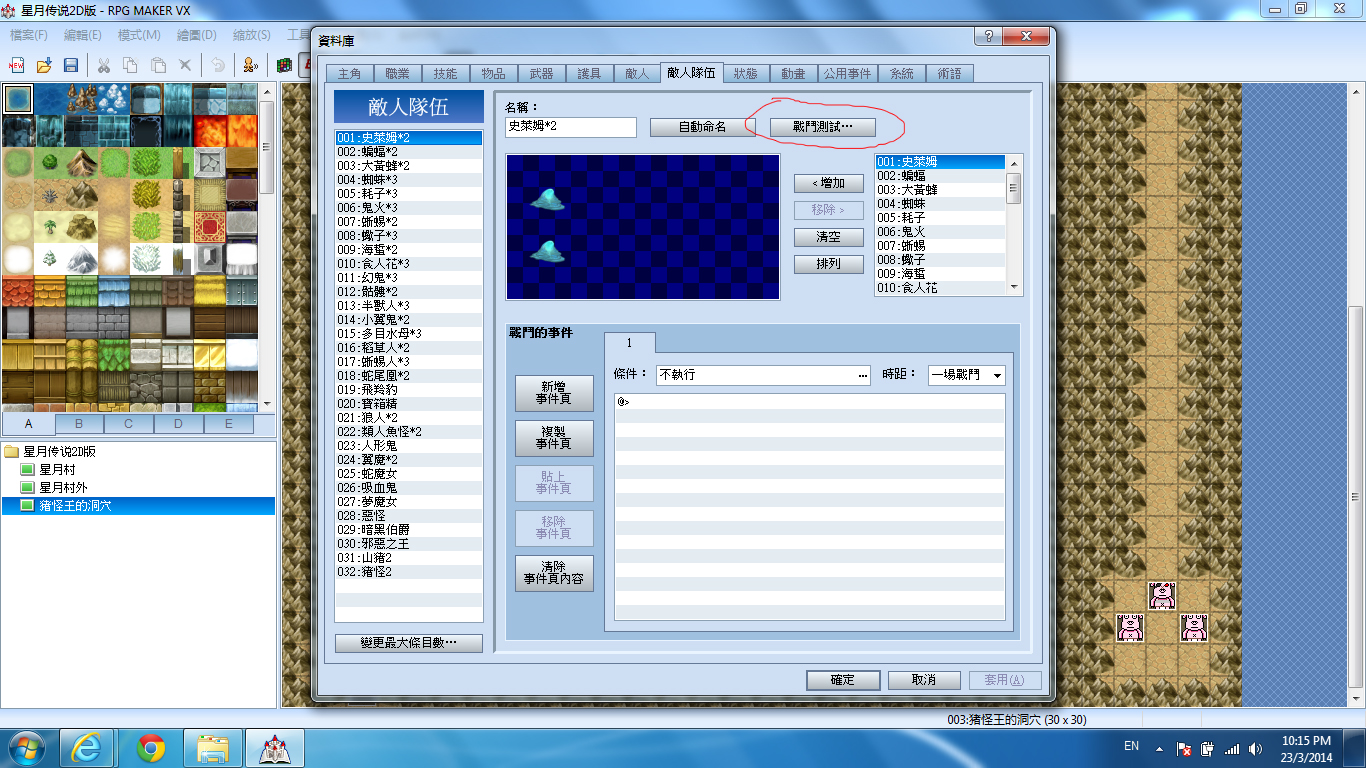Open the 檔案(F) menu
The image size is (1366, 768).
(29, 35)
